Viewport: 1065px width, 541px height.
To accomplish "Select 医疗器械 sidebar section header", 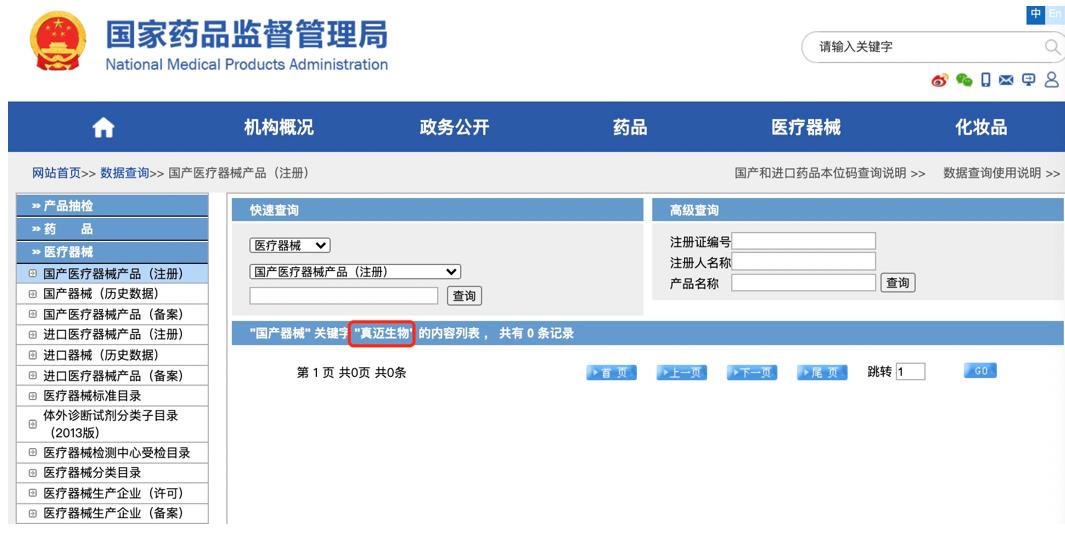I will [112, 252].
